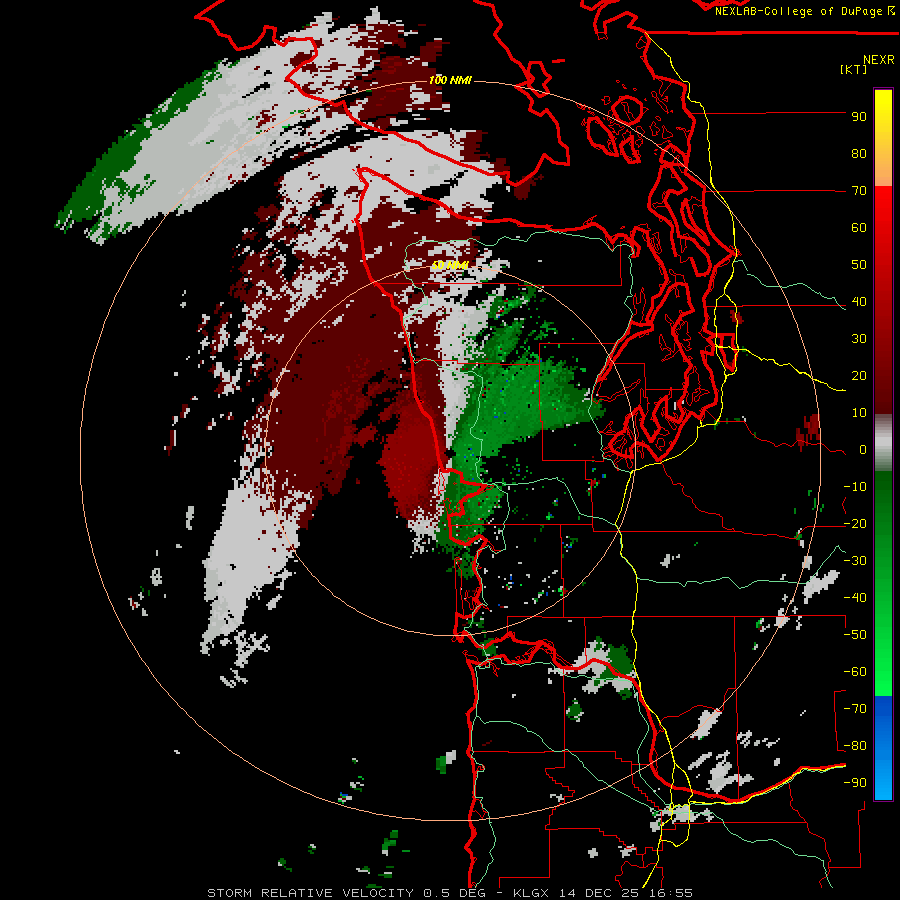Click the "100 NMI" range ring label
The height and width of the screenshot is (900, 900).
pos(450,80)
